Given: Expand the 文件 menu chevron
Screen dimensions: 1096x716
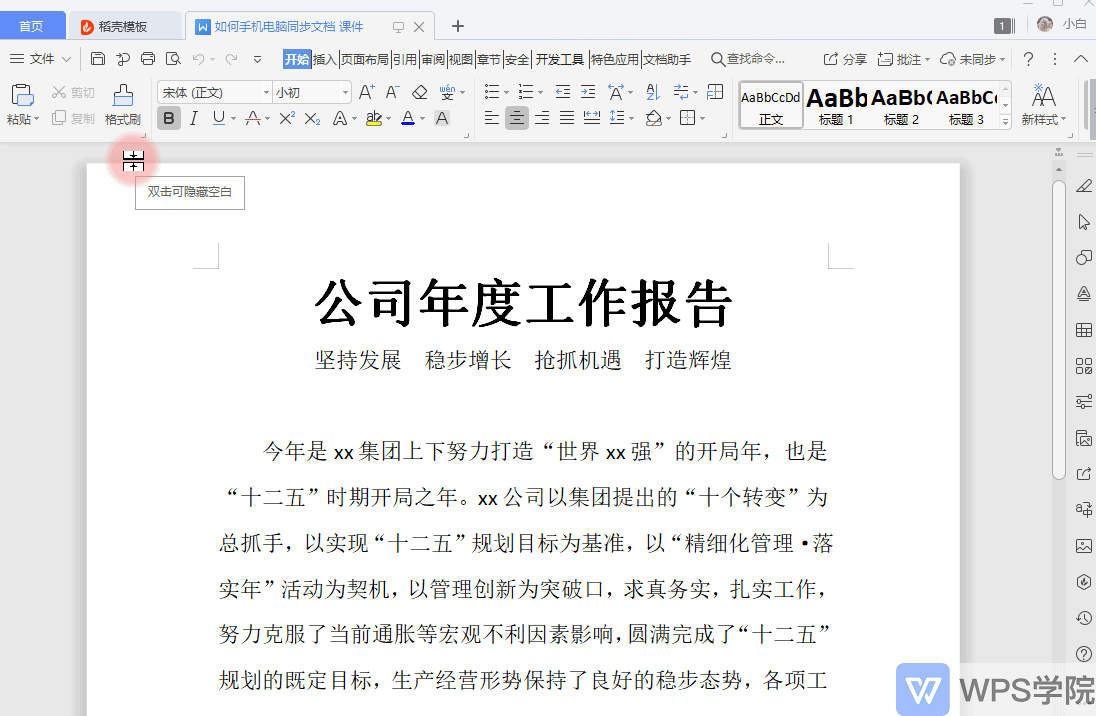Looking at the screenshot, I should tap(66, 59).
